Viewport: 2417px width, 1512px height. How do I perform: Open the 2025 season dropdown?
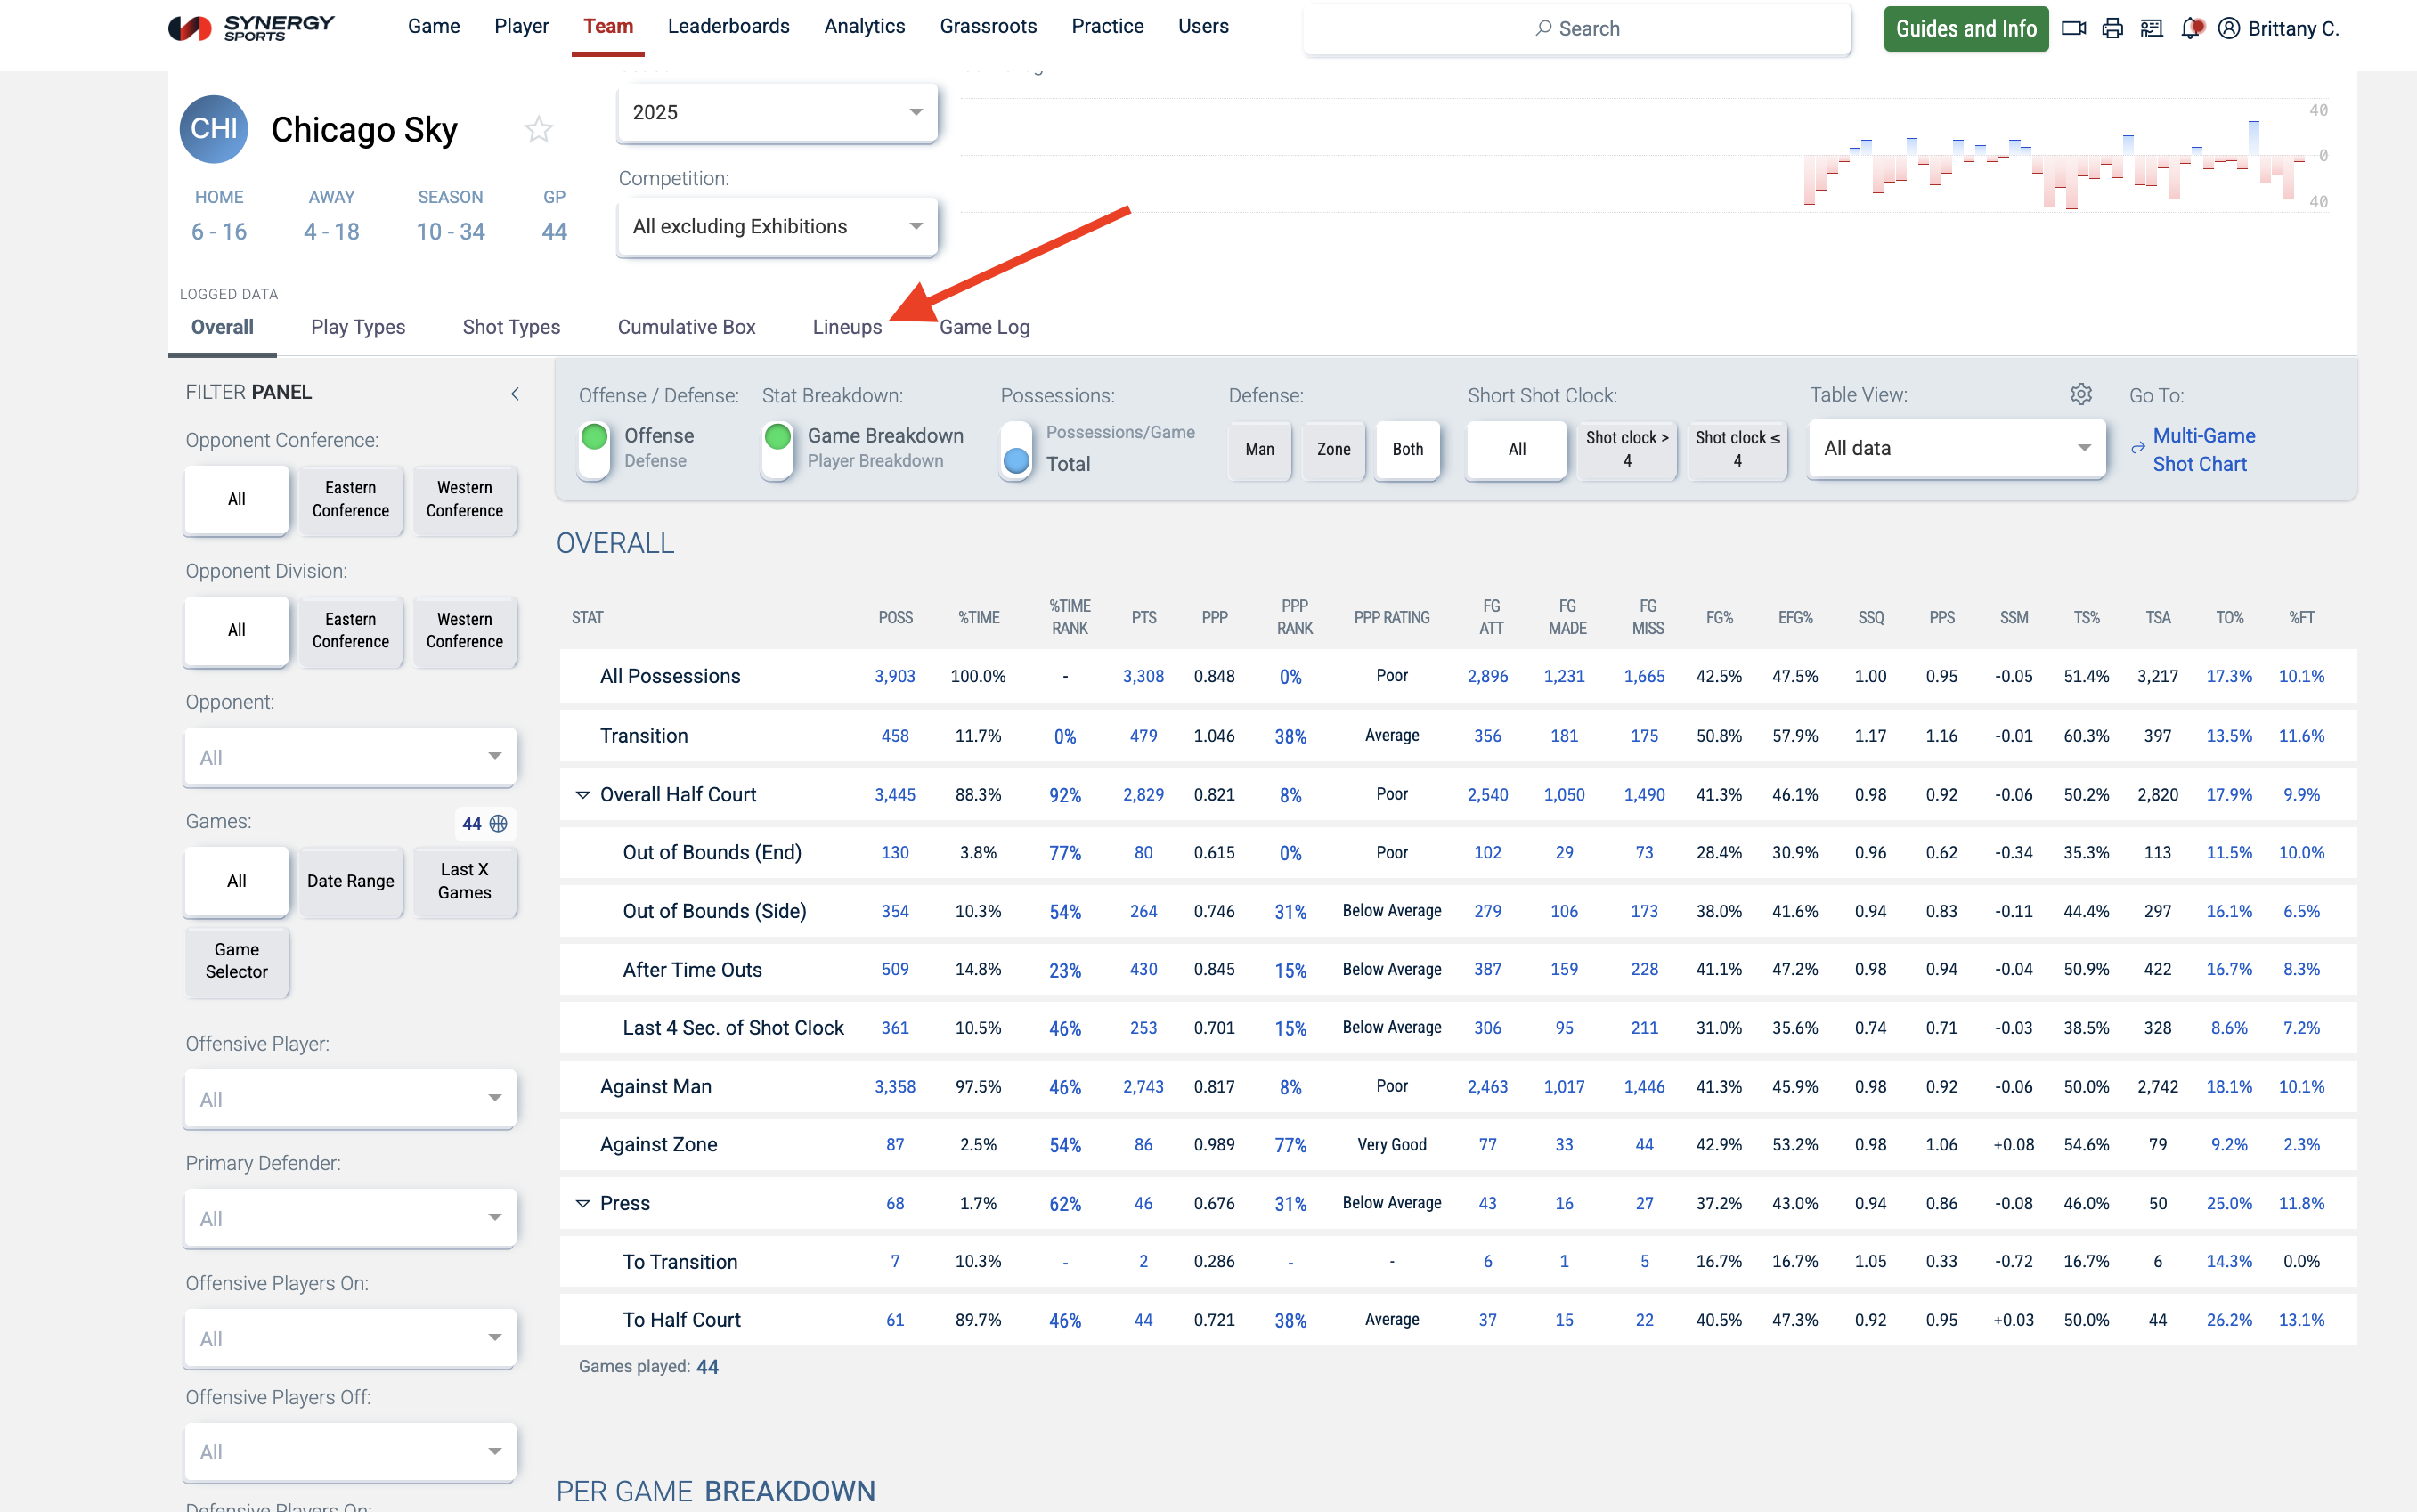point(777,112)
